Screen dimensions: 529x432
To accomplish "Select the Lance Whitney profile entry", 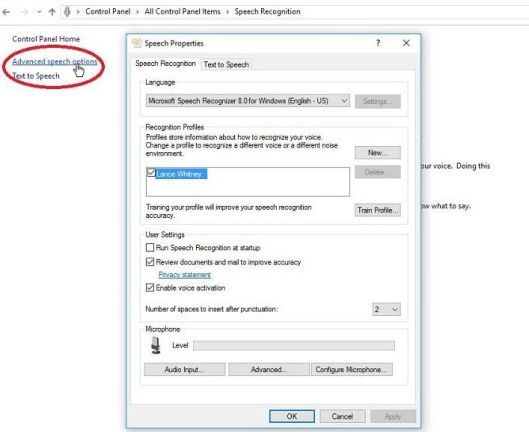I will point(181,174).
